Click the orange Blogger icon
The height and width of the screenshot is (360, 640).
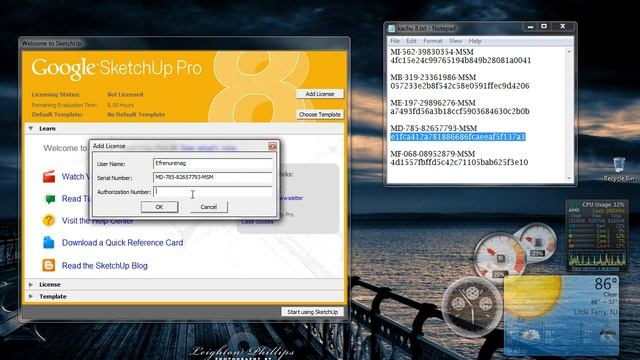point(49,265)
